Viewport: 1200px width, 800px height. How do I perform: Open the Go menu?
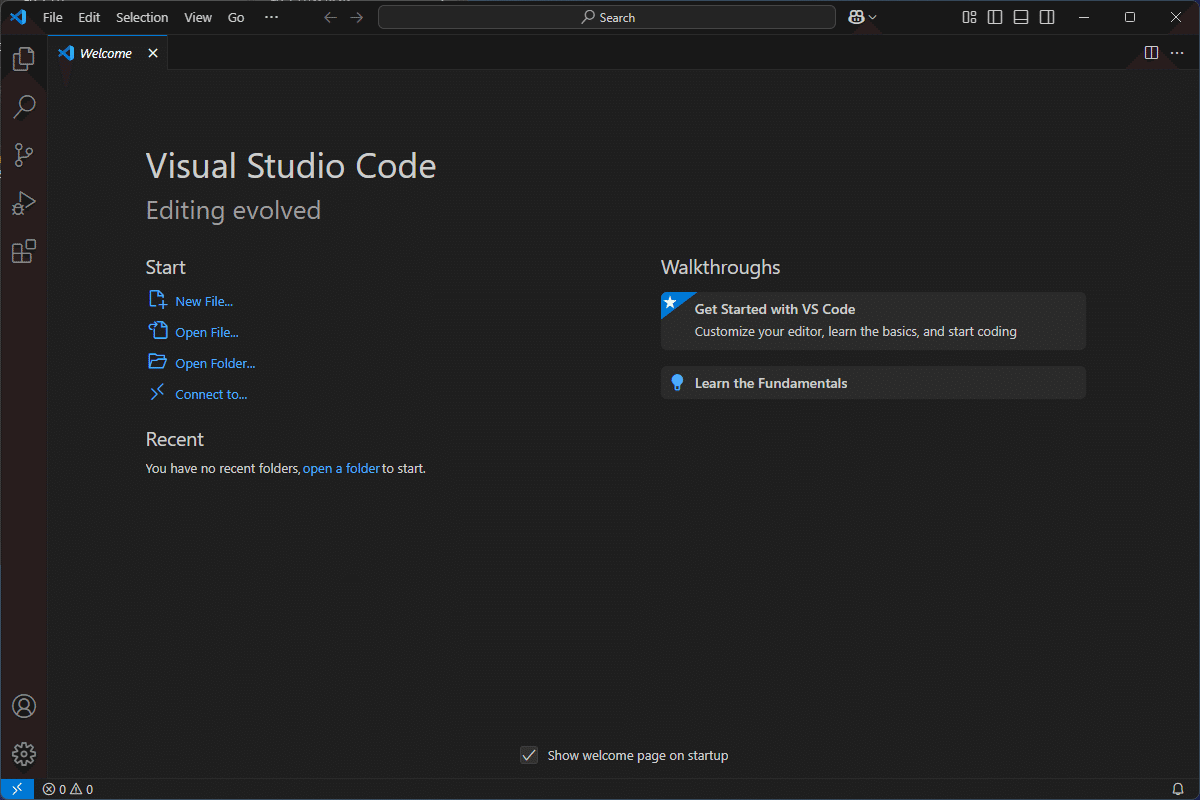tap(236, 17)
